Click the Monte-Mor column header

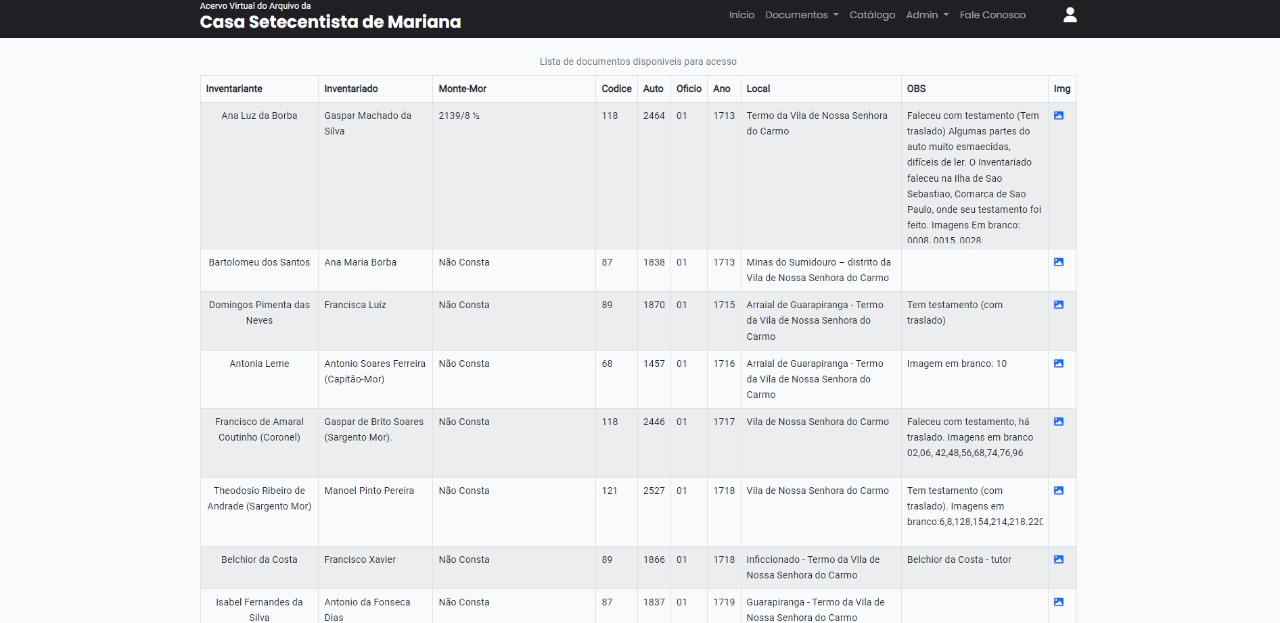pyautogui.click(x=462, y=89)
